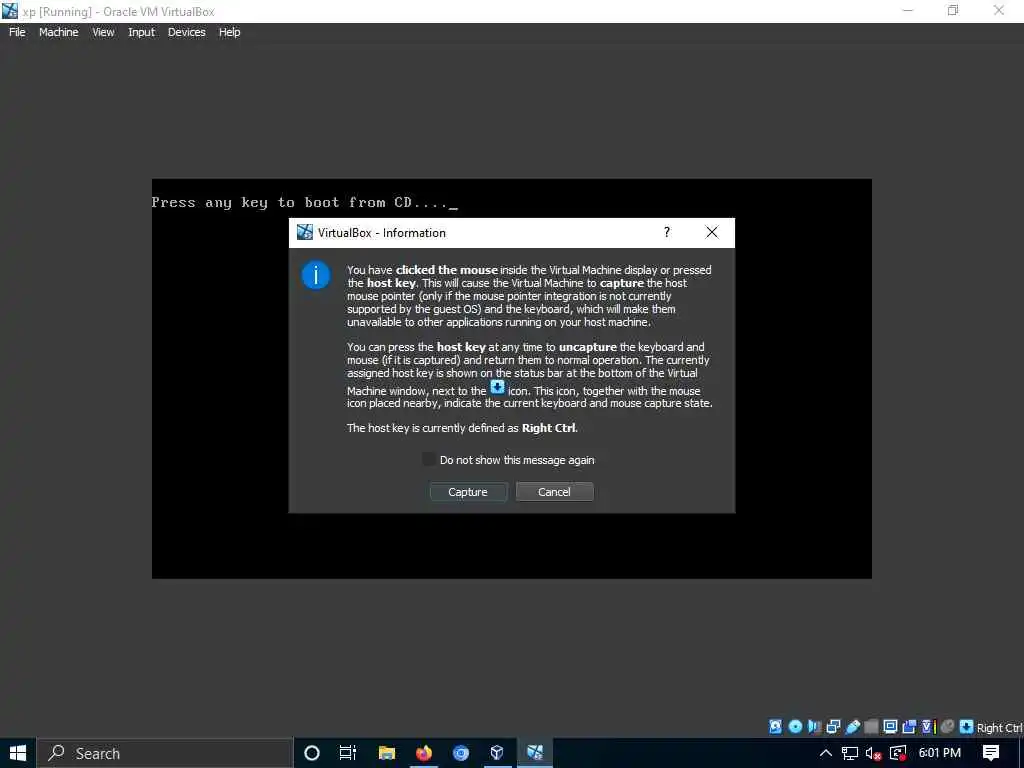The image size is (1024, 768).
Task: Open the Help menu
Action: [x=229, y=32]
